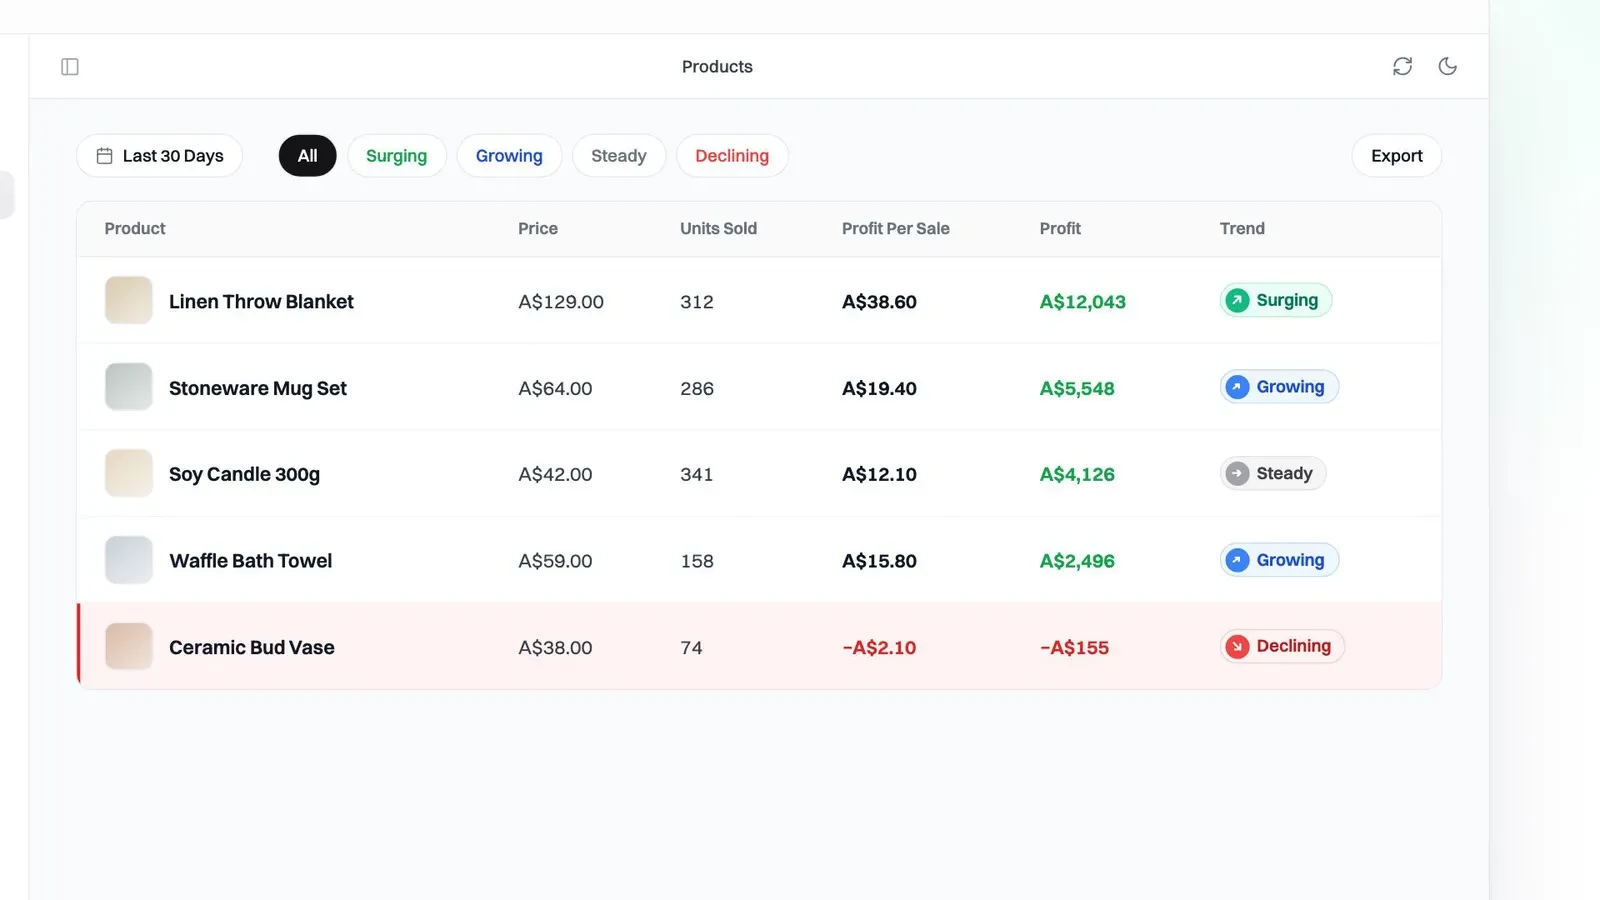Open Linen Throw Blanket thumbnail
Image resolution: width=1600 pixels, height=900 pixels.
(129, 300)
